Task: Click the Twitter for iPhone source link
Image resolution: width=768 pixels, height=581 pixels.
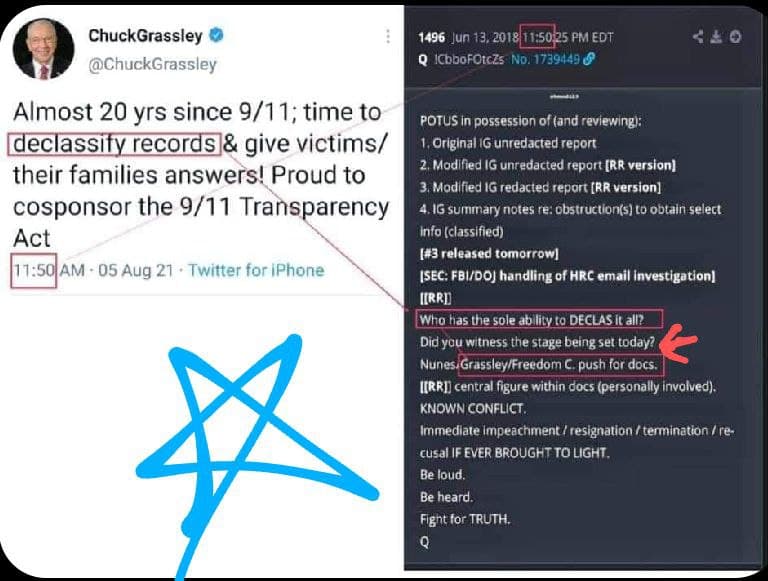Action: click(x=256, y=270)
